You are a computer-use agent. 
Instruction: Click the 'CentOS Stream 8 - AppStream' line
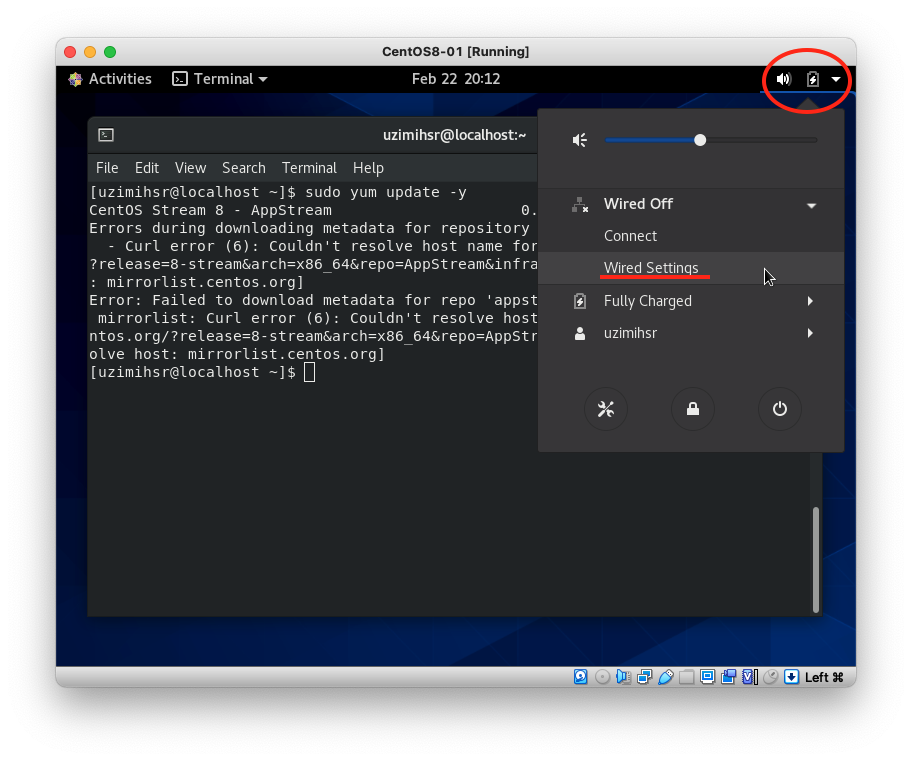click(x=211, y=210)
